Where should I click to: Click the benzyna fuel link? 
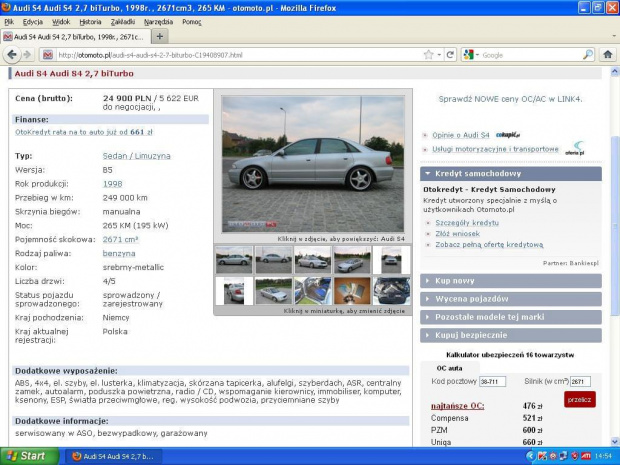pyautogui.click(x=119, y=253)
